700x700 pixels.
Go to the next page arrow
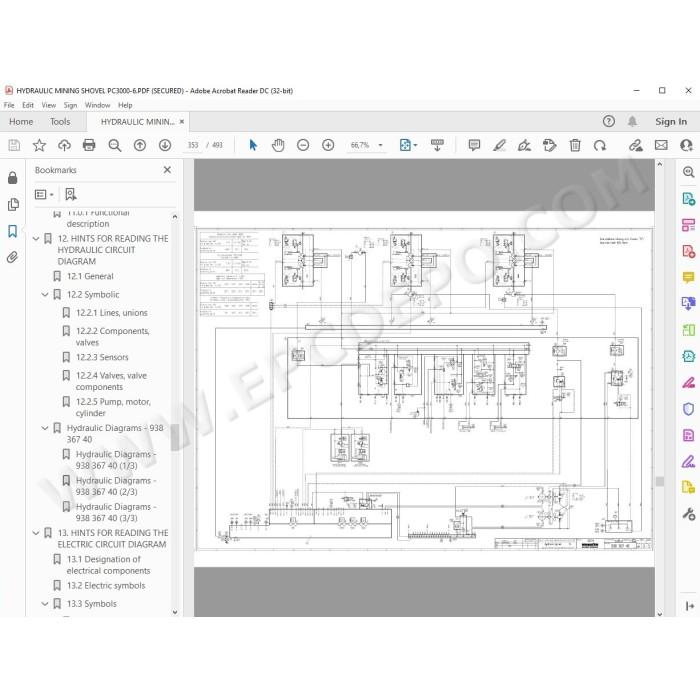pyautogui.click(x=165, y=145)
